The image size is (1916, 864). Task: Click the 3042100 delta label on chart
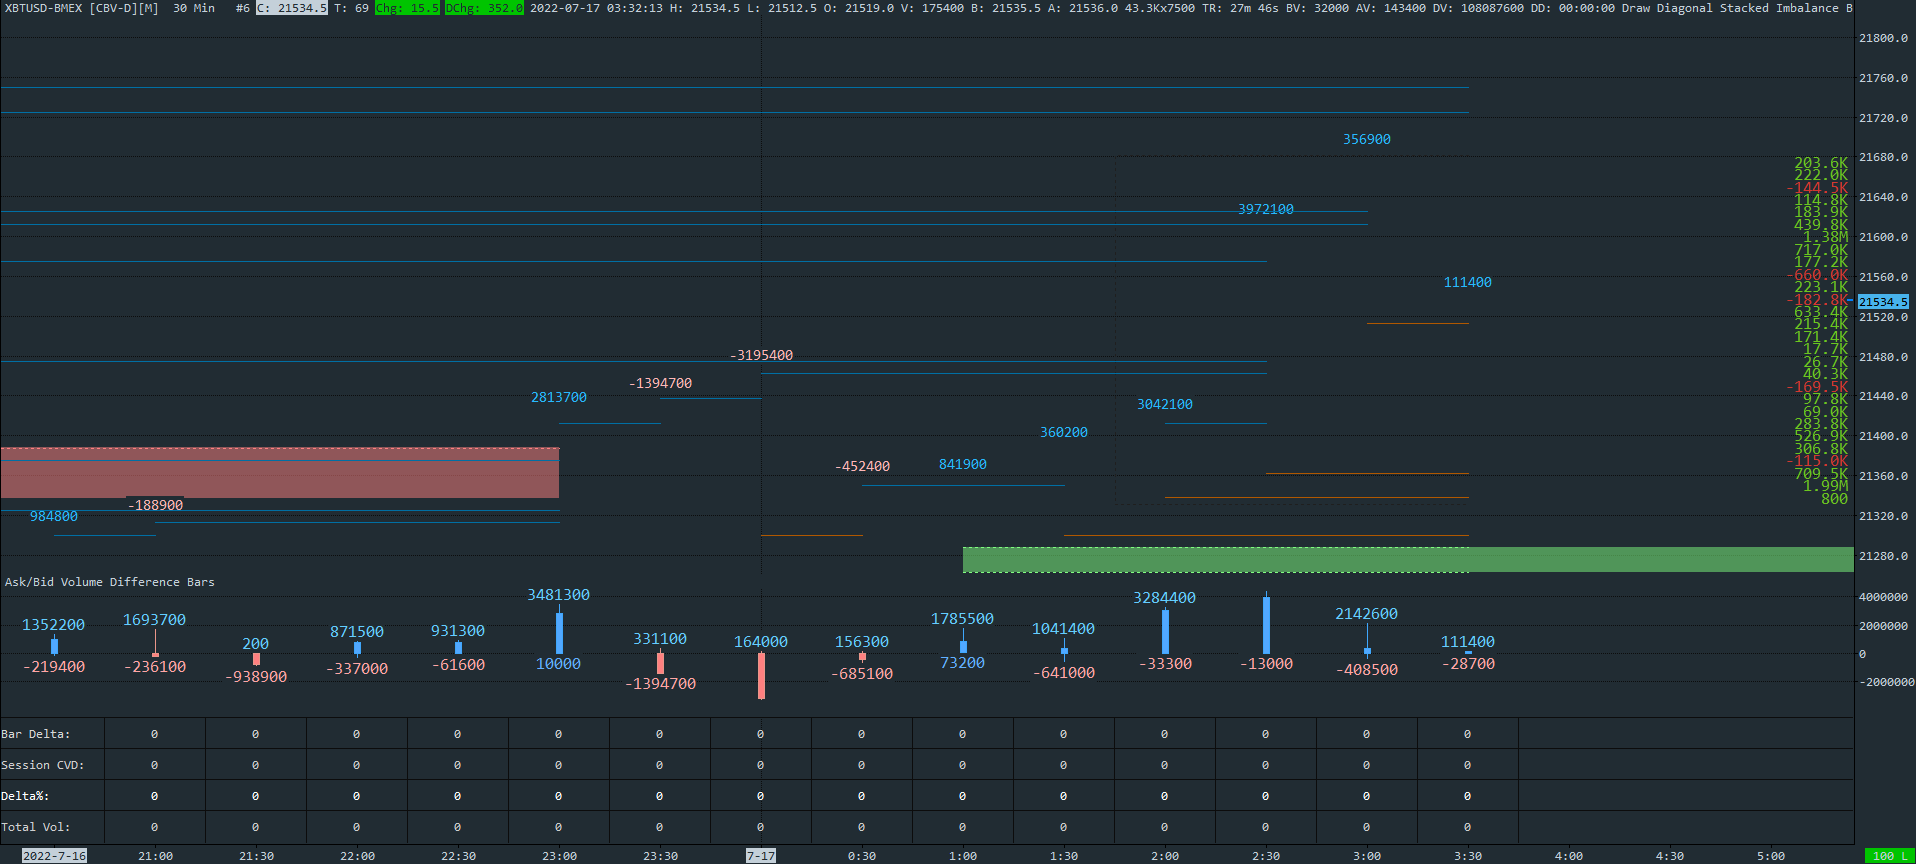(x=1164, y=404)
